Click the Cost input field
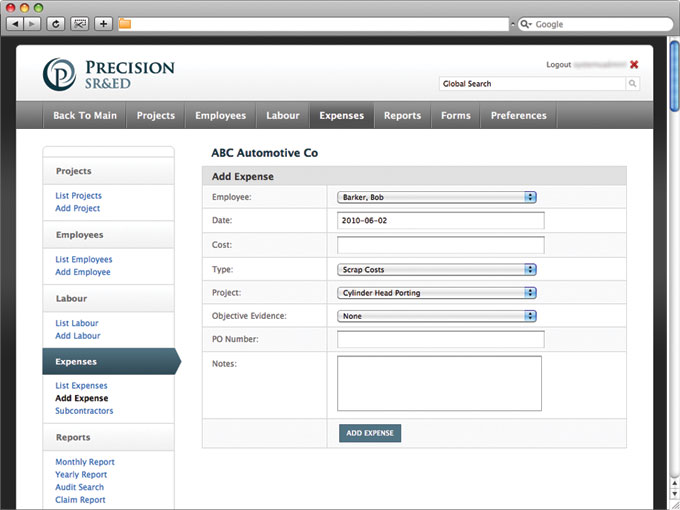 pos(441,245)
